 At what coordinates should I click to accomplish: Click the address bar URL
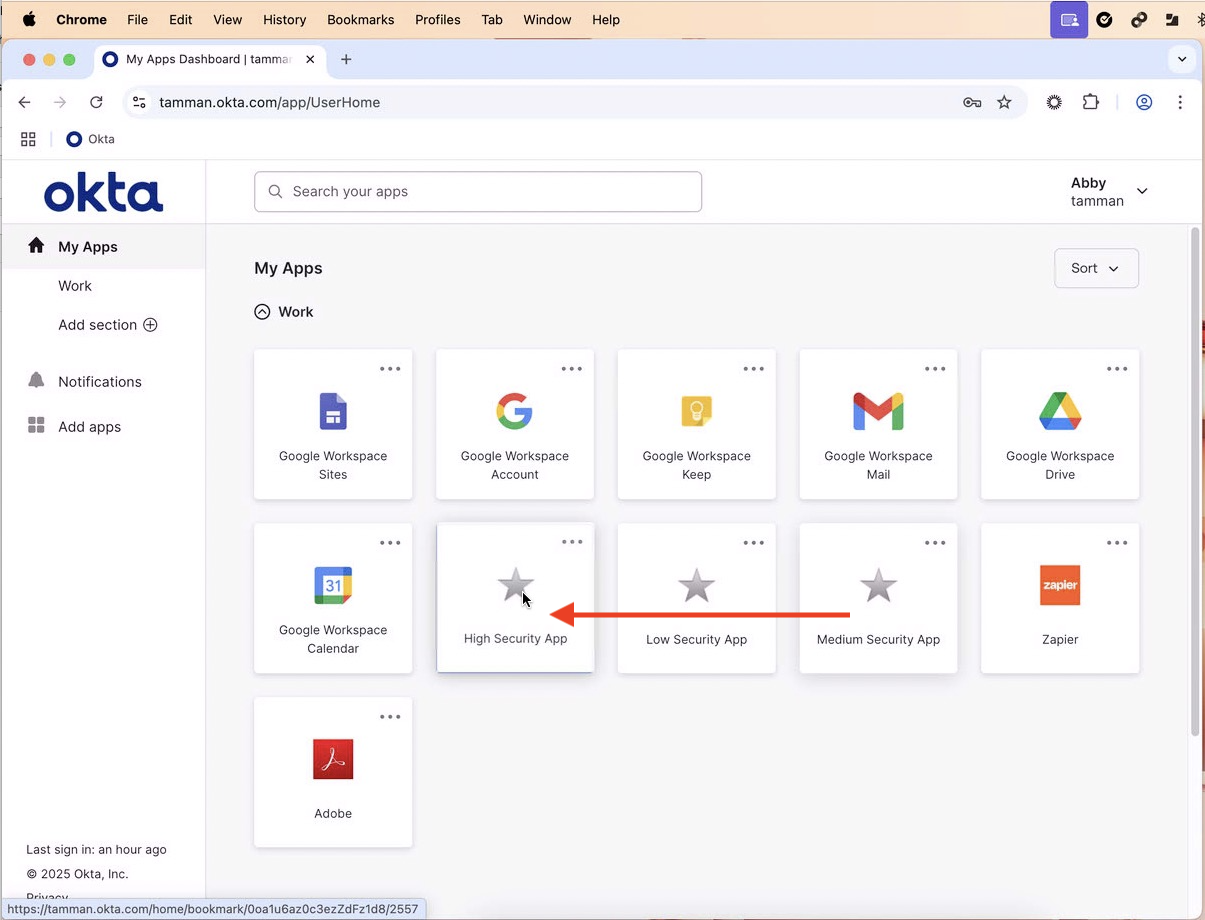tap(270, 102)
